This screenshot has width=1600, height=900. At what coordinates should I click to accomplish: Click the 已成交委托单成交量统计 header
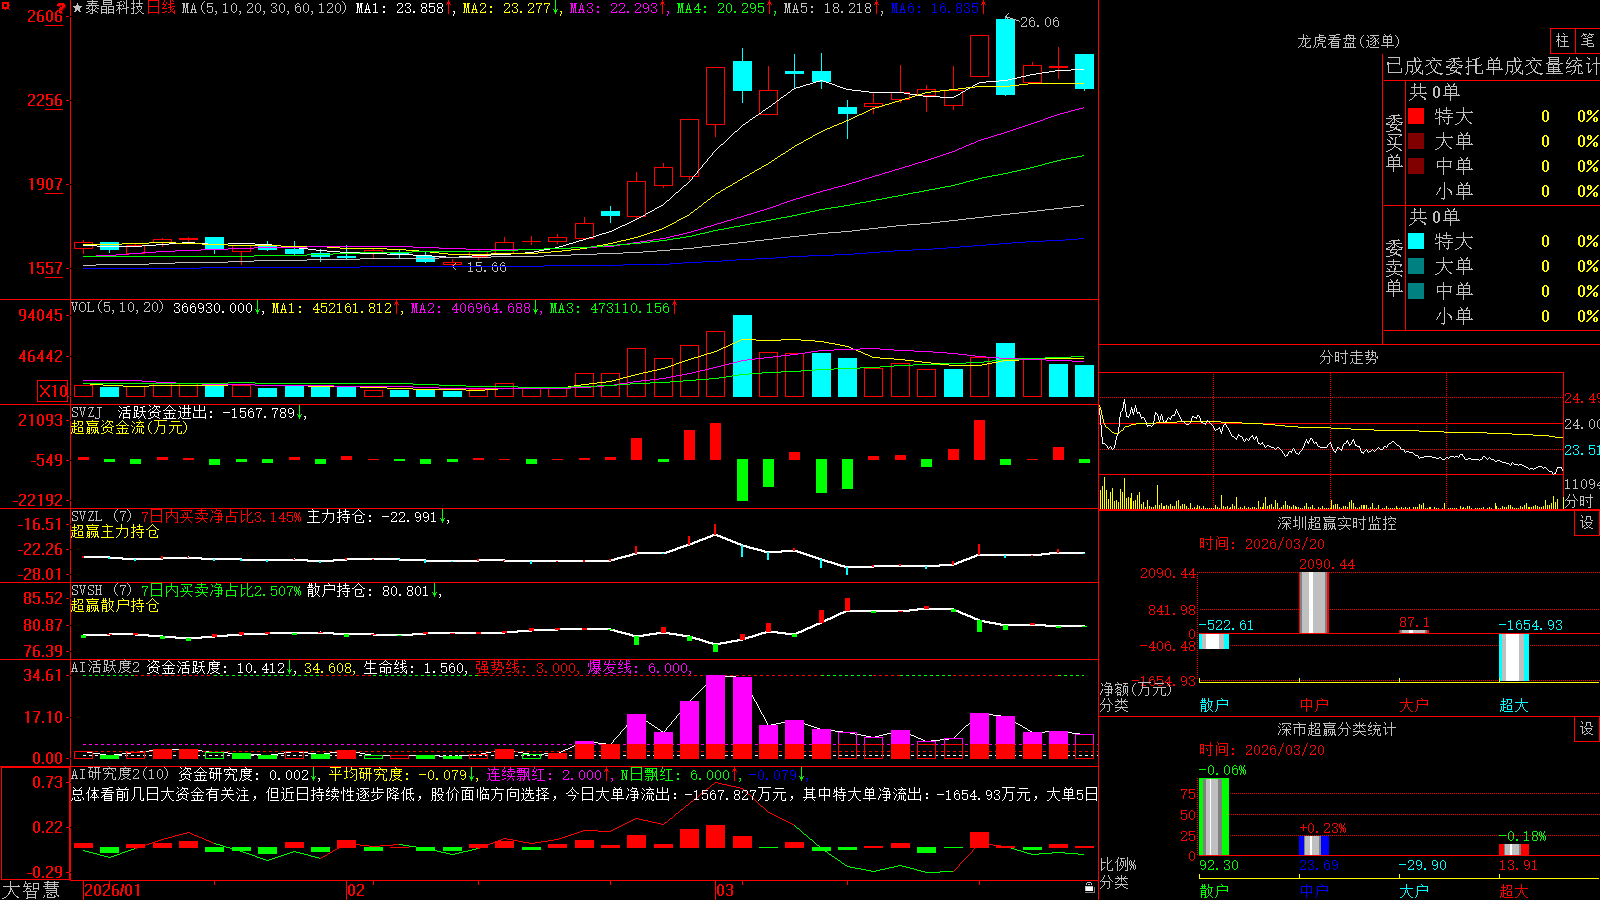[x=1492, y=66]
